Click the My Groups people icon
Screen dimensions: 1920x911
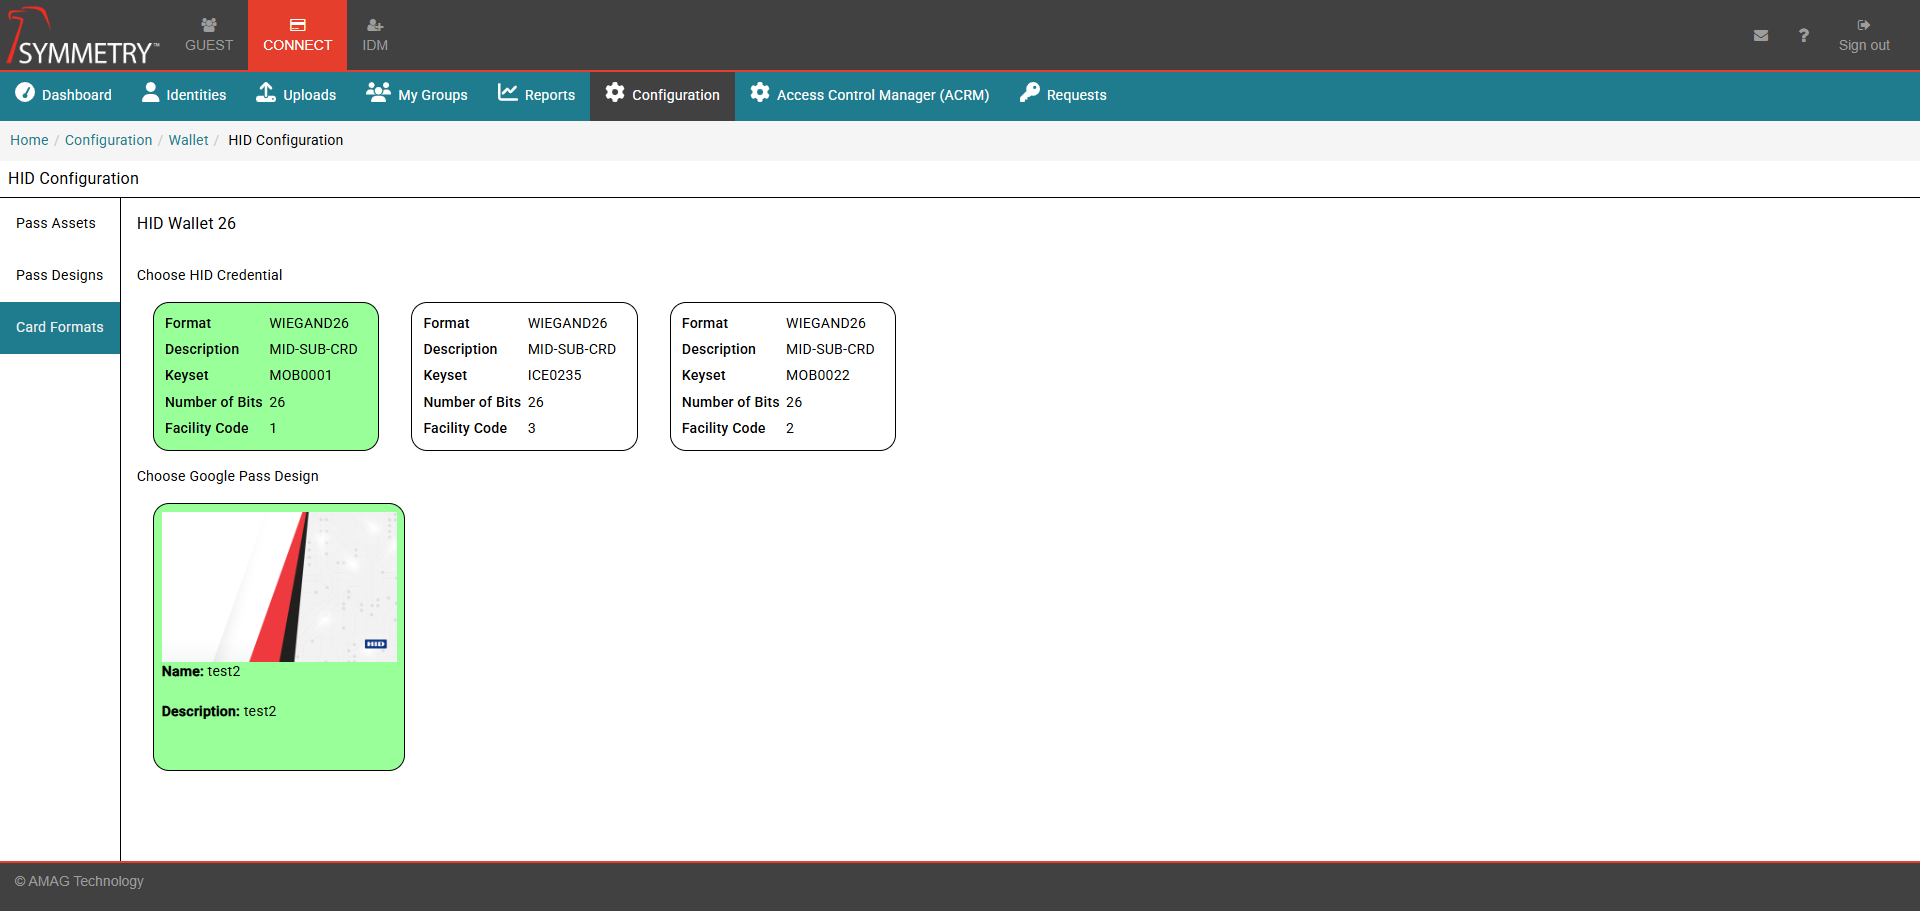pos(378,92)
